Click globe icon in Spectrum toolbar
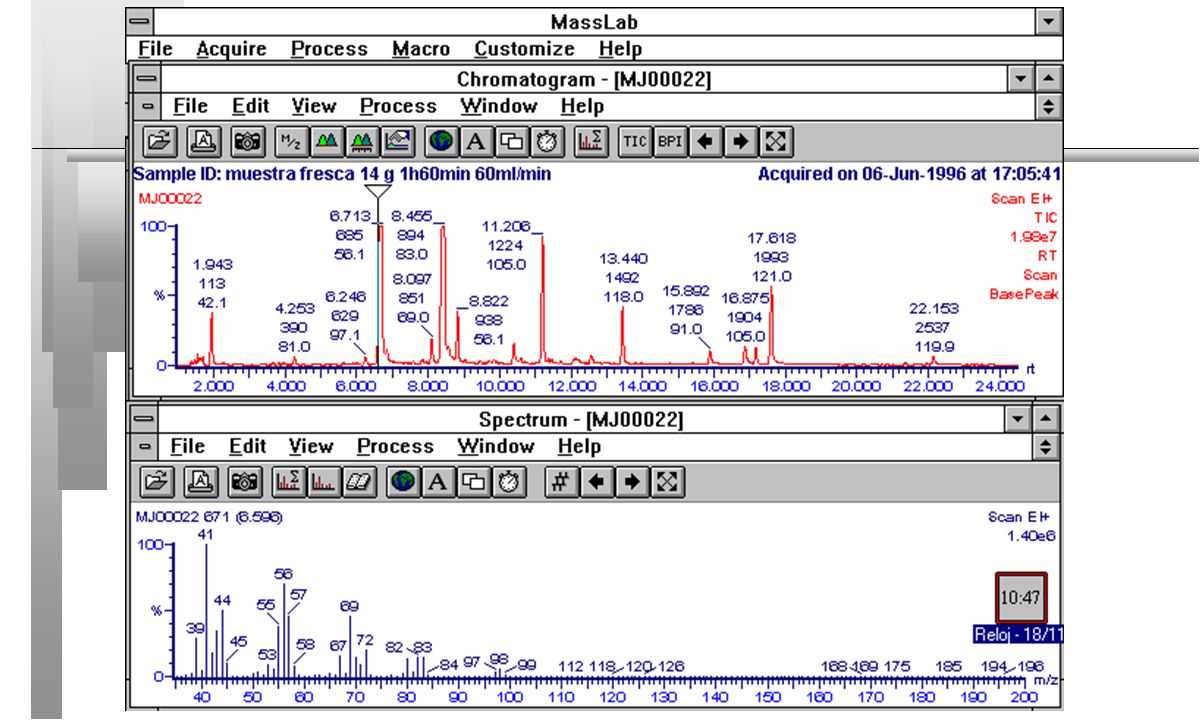 coord(405,482)
